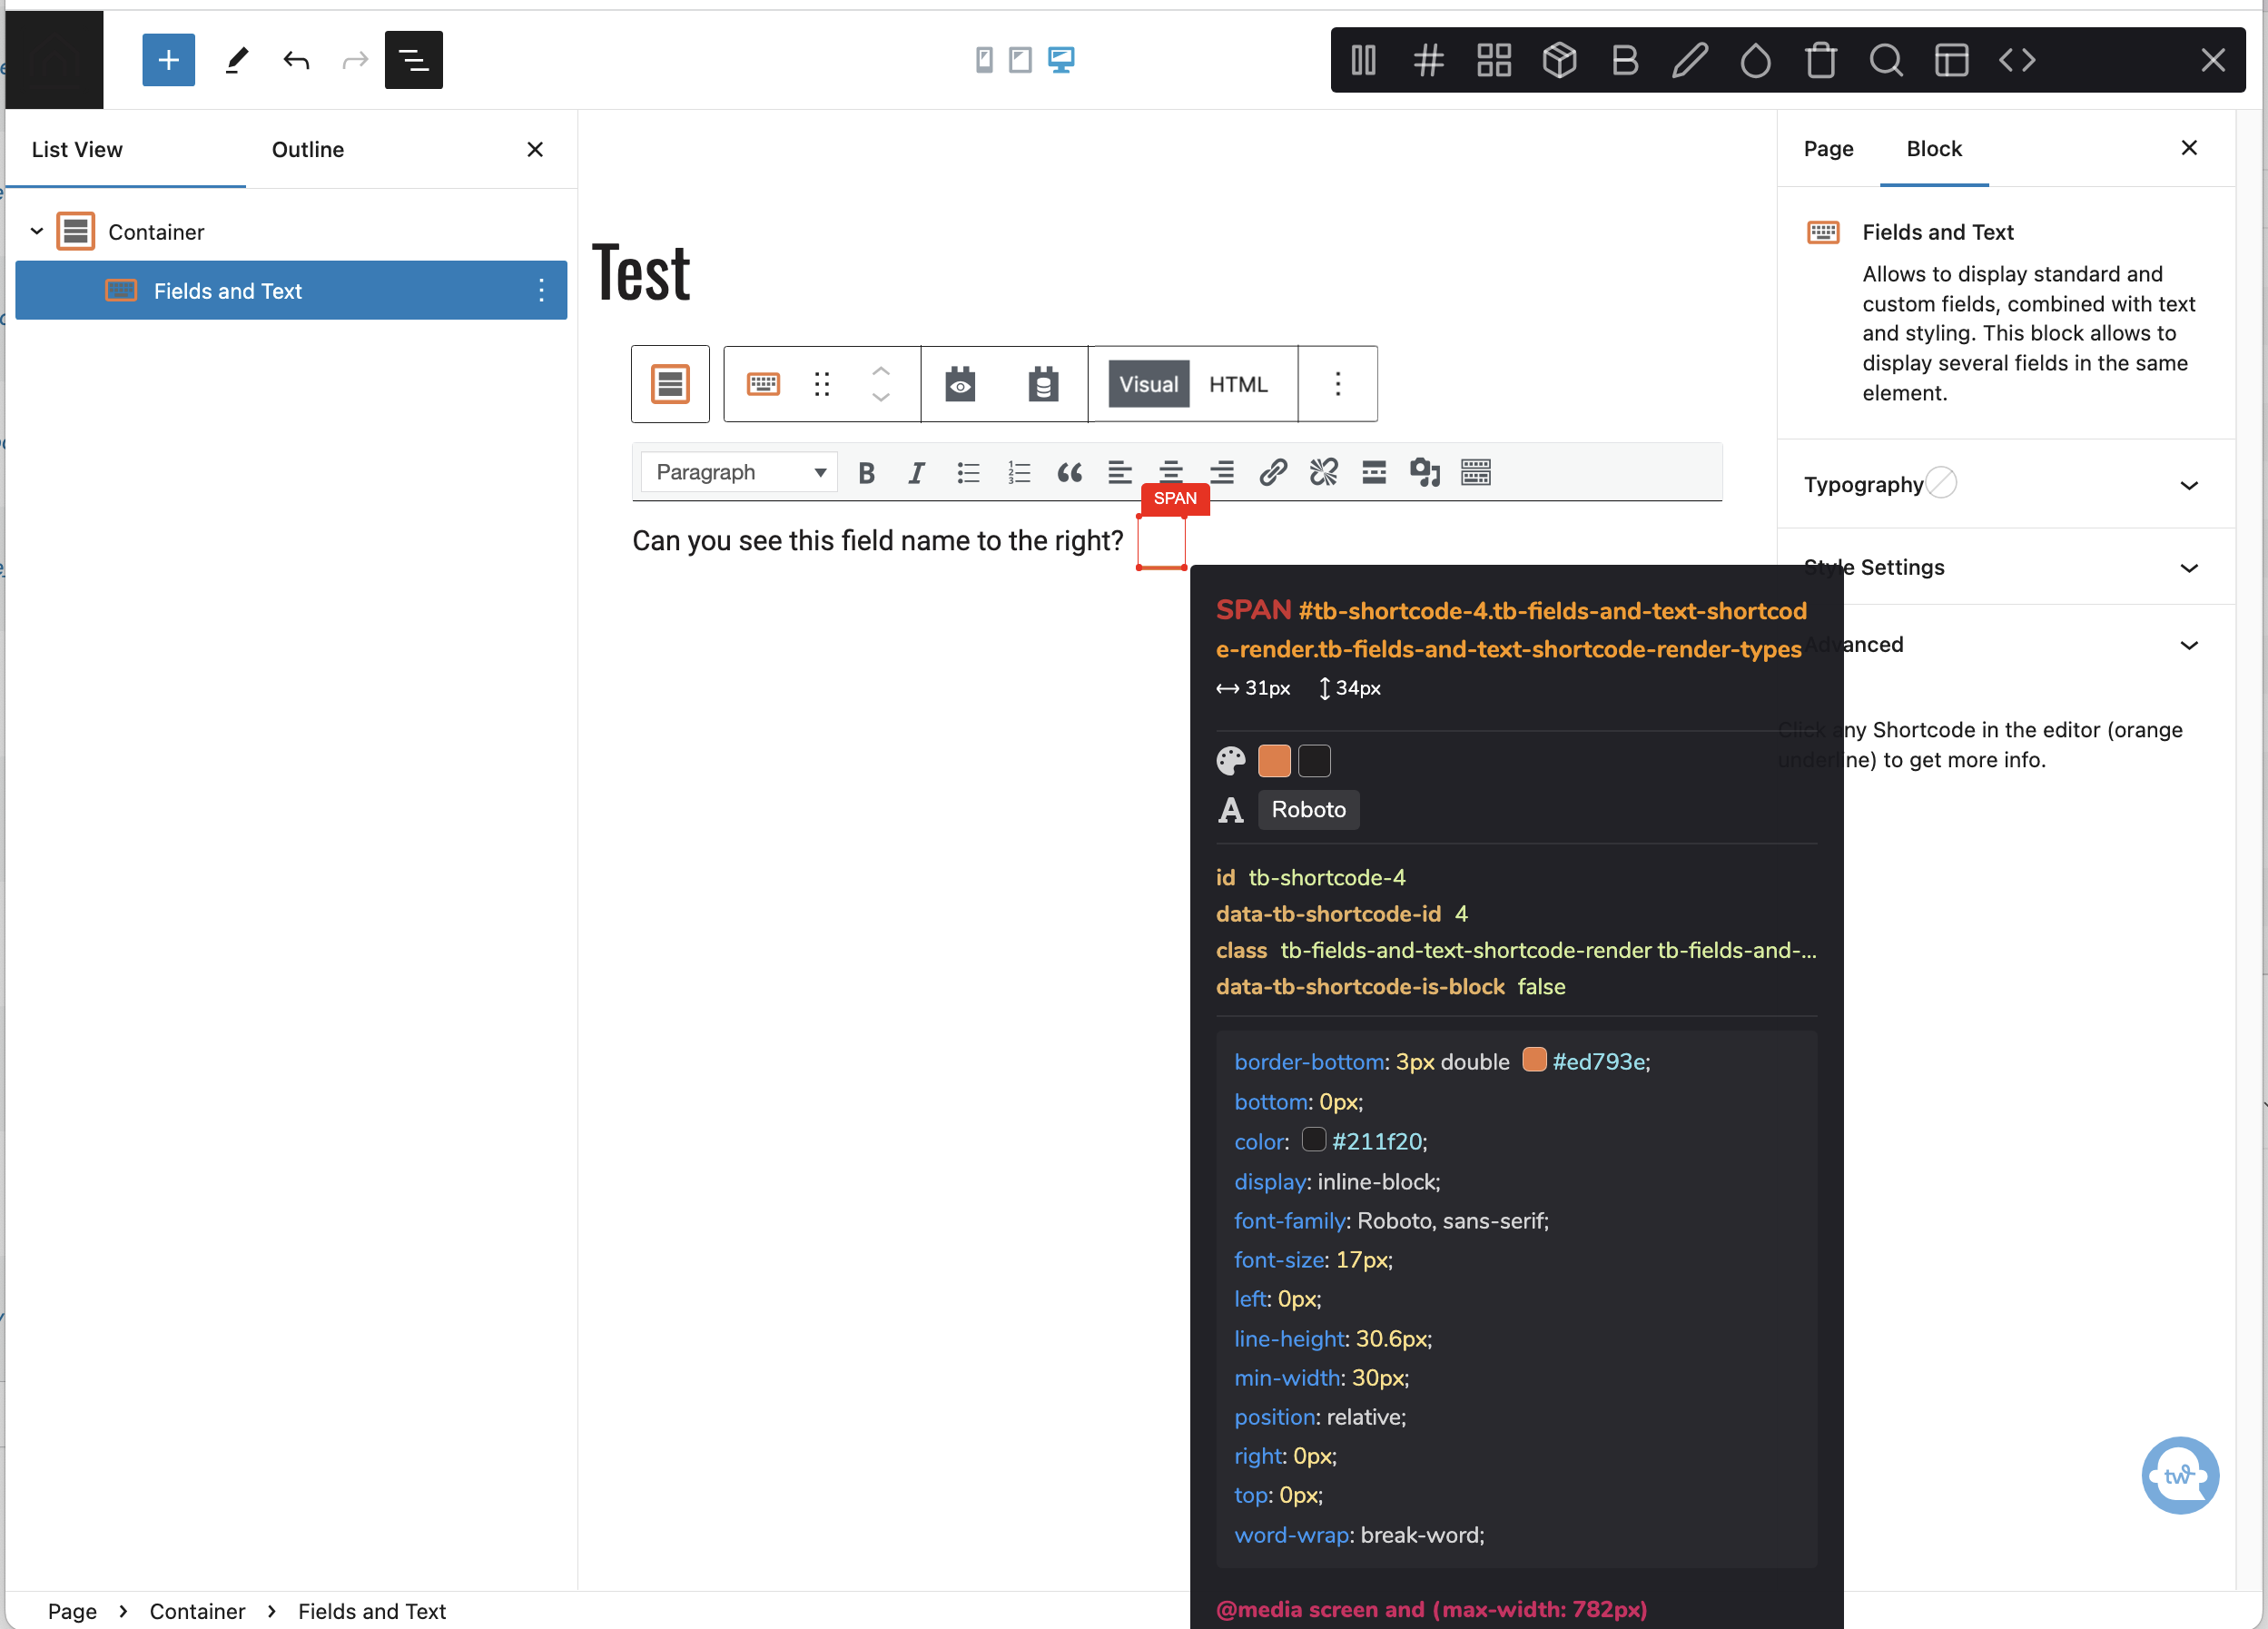
Task: Click the Container breadcrumb in footer
Action: (x=197, y=1611)
